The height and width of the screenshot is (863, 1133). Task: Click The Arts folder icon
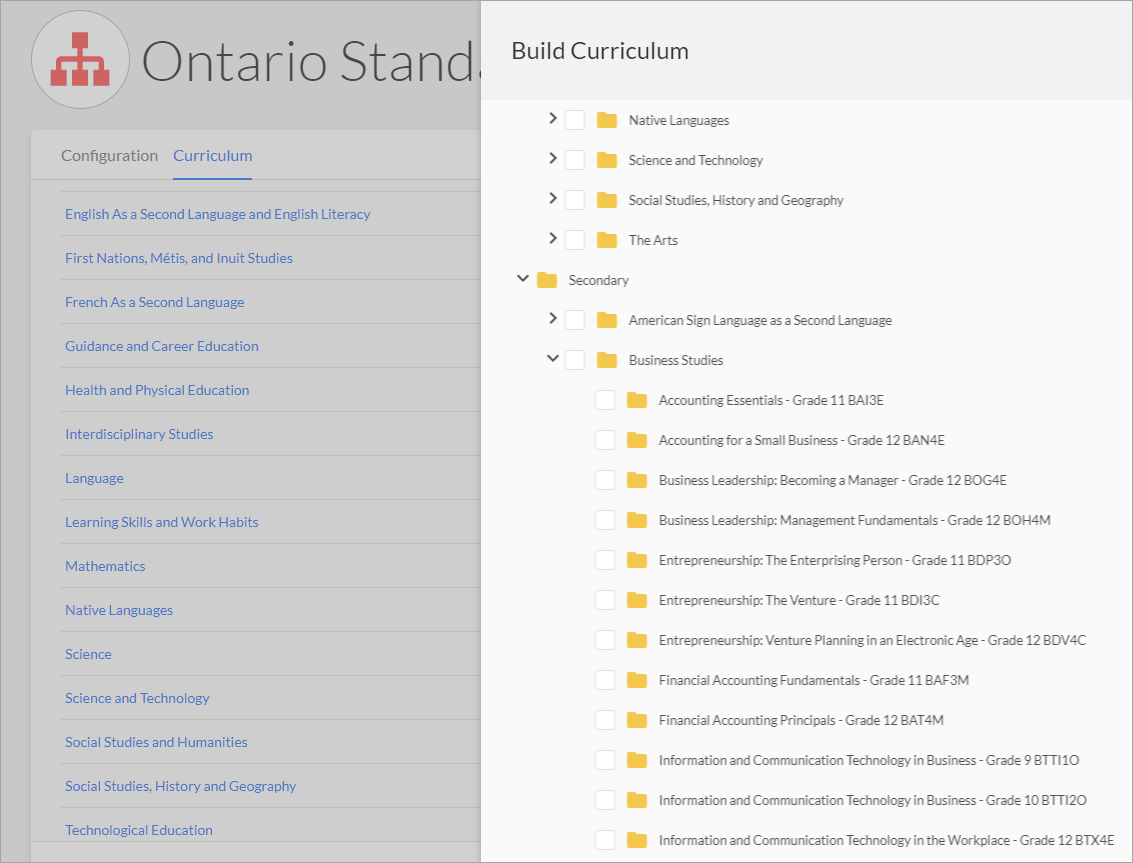click(x=607, y=240)
